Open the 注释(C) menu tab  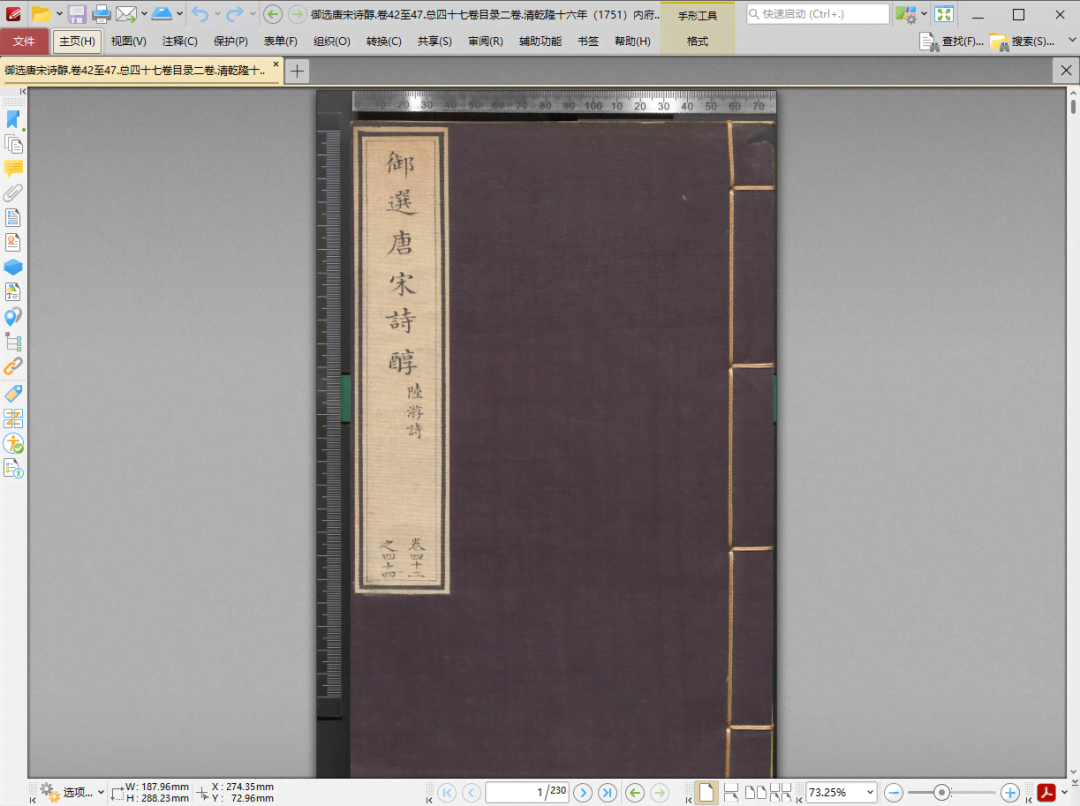(x=180, y=41)
